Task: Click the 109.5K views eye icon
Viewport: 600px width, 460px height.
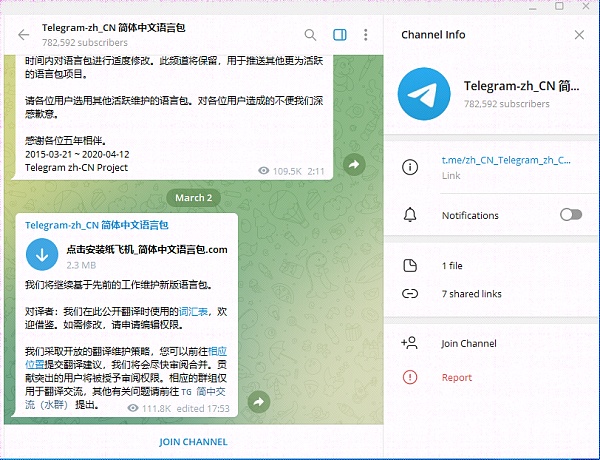Action: coord(264,171)
